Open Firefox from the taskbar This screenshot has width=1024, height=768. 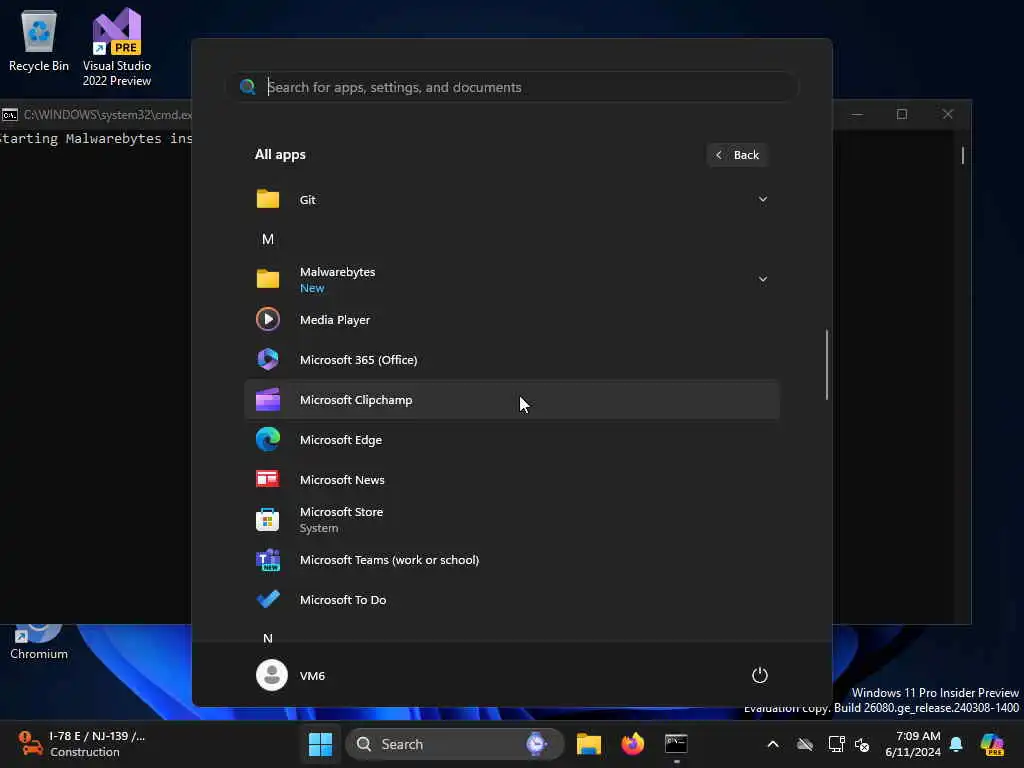[632, 744]
